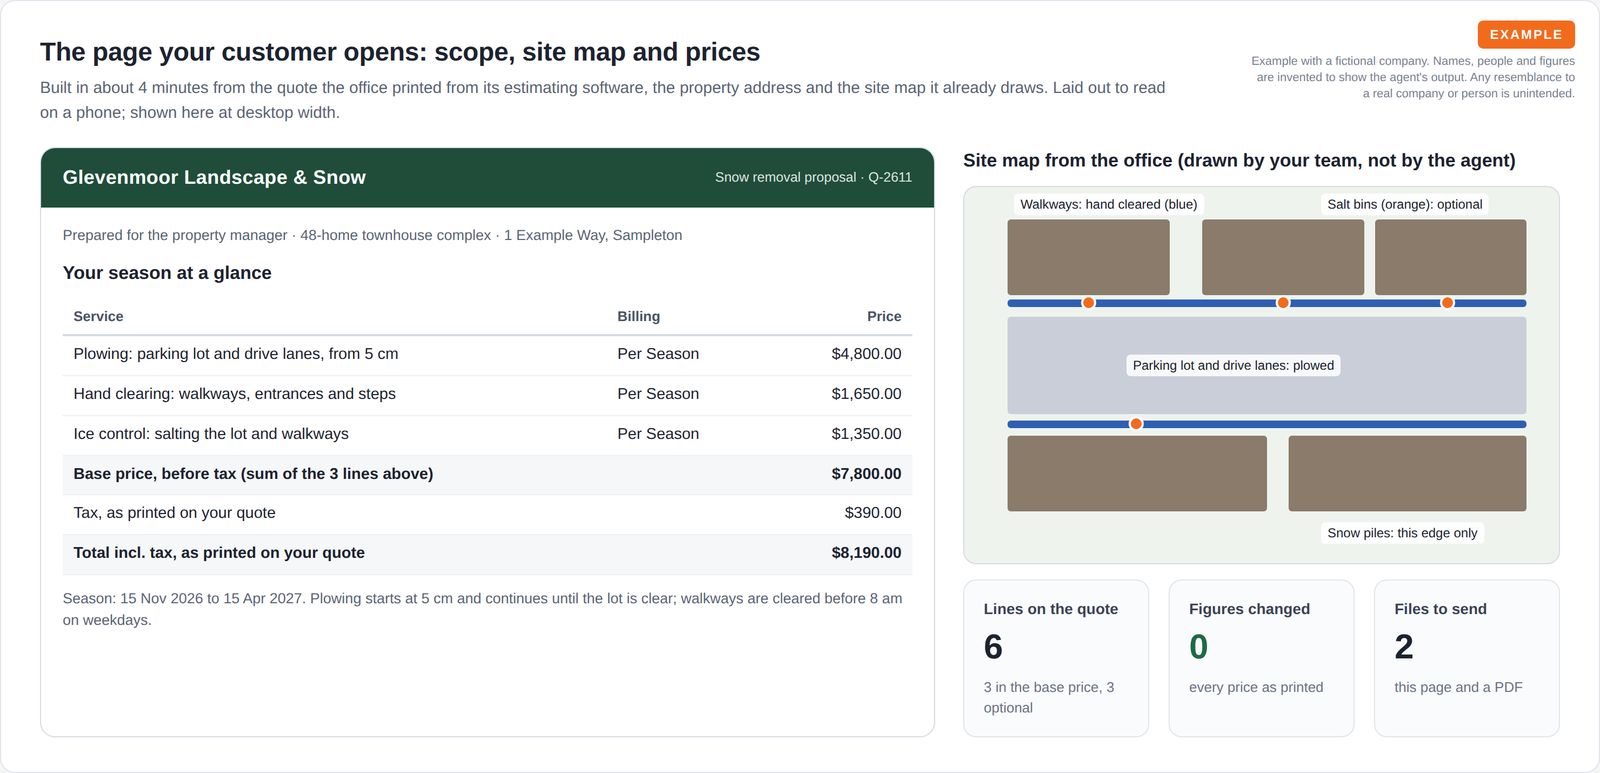This screenshot has width=1600, height=773.
Task: Click the $1,350.00 price cell
Action: 866,434
